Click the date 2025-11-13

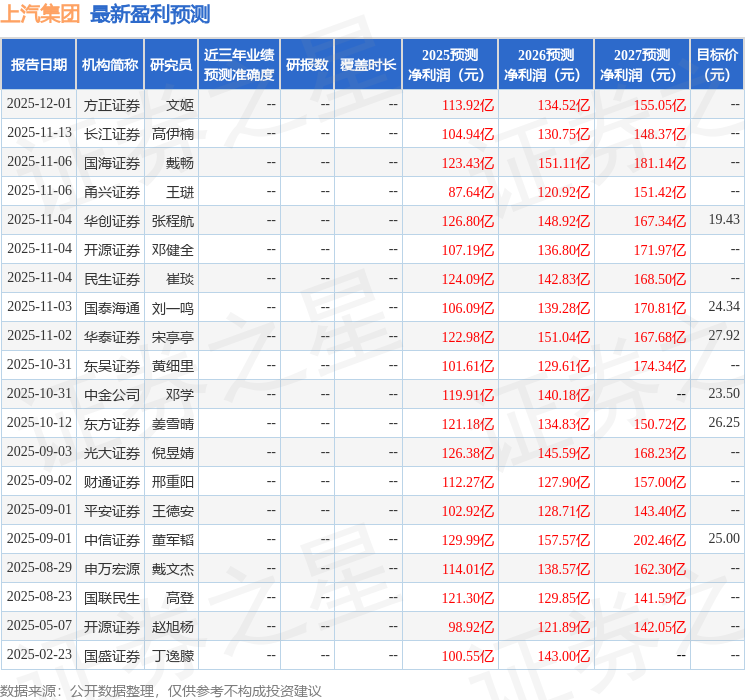tap(39, 132)
